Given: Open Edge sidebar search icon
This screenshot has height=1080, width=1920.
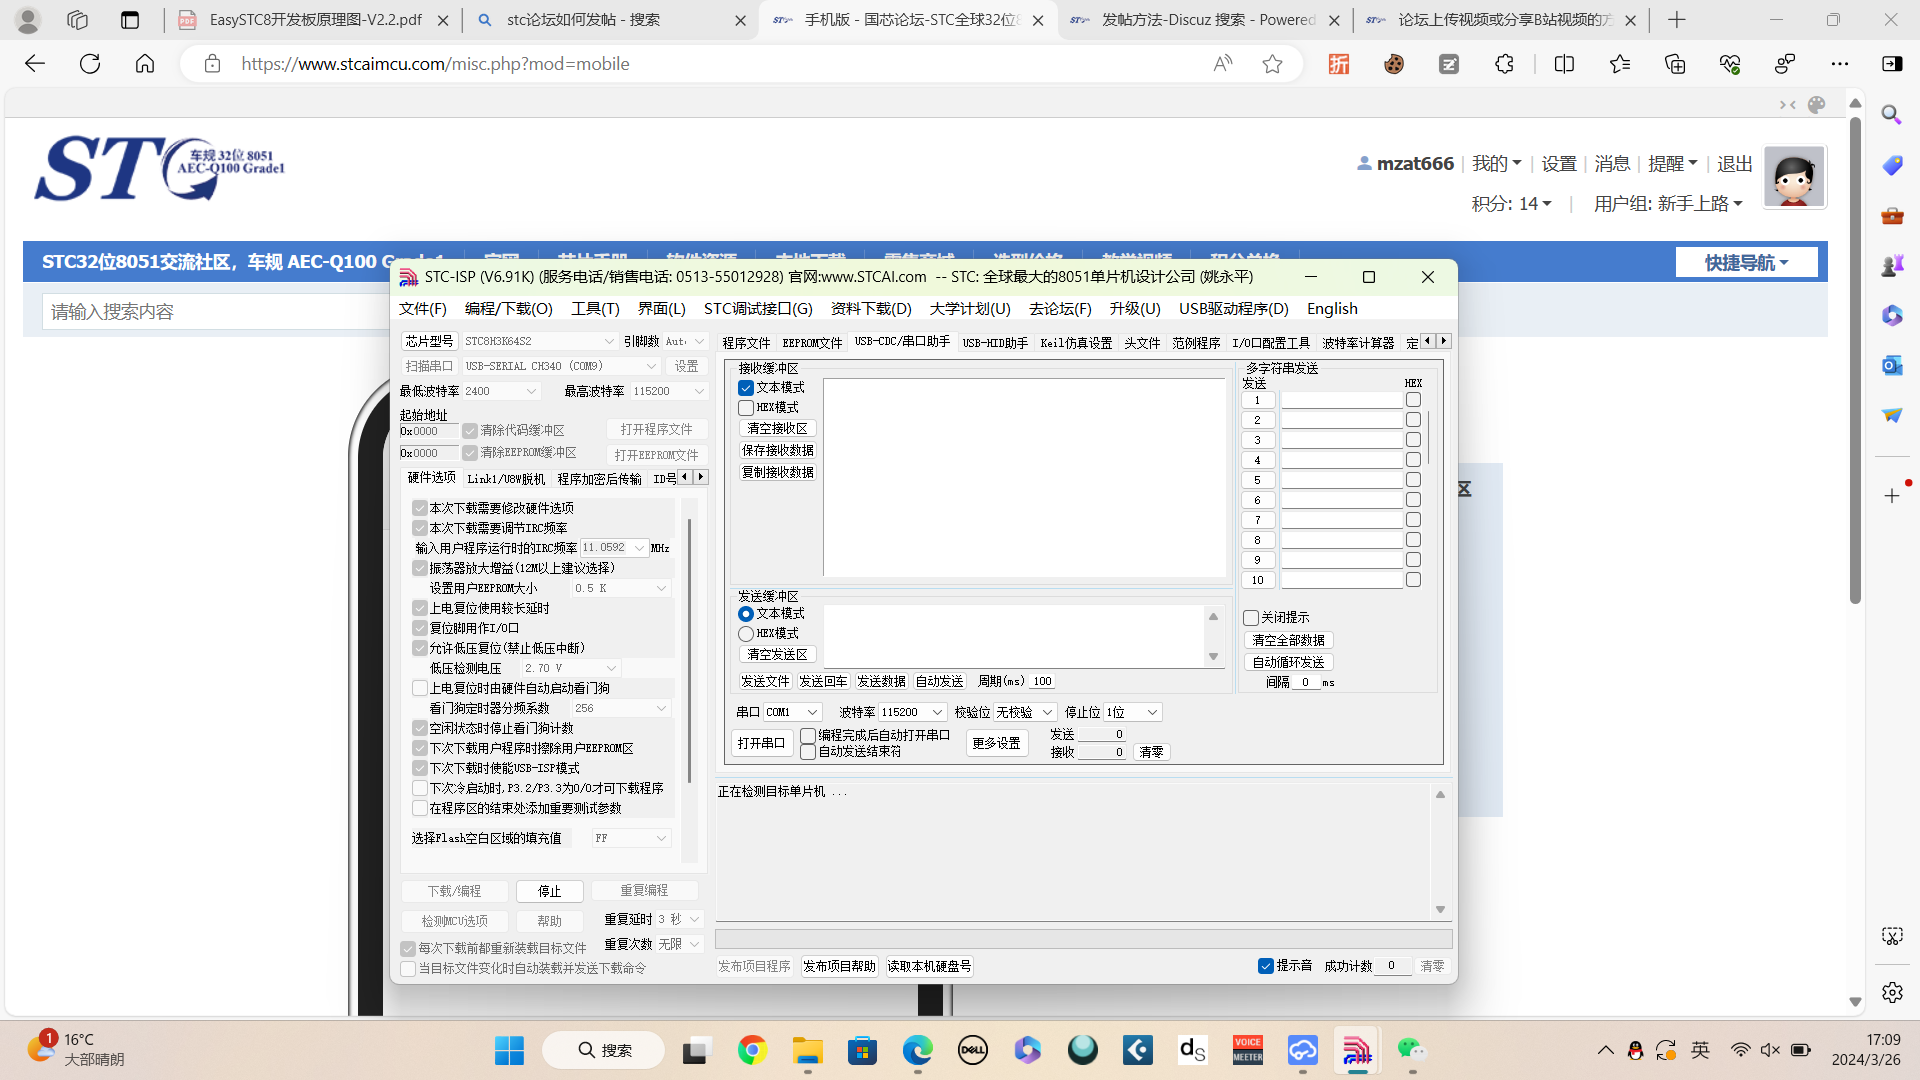Looking at the screenshot, I should [x=1891, y=114].
